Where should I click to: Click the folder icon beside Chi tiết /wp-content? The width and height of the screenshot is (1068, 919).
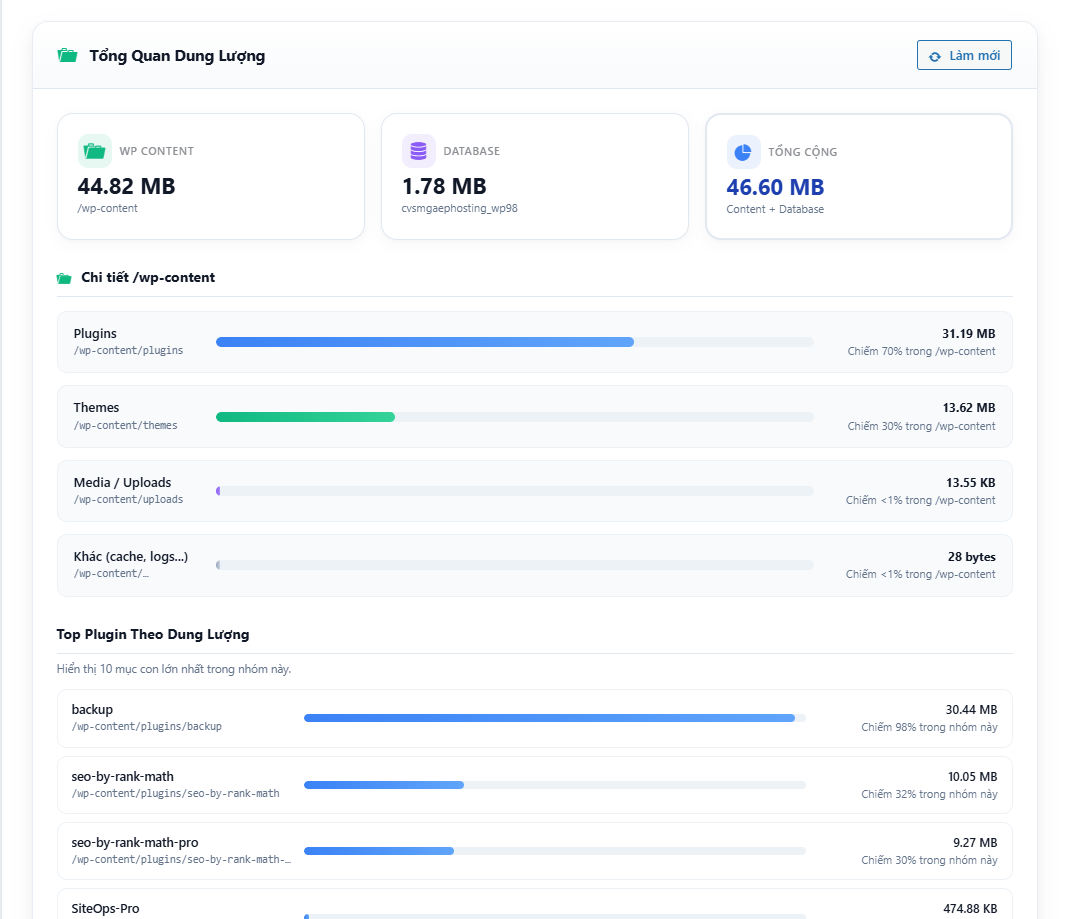pos(64,278)
